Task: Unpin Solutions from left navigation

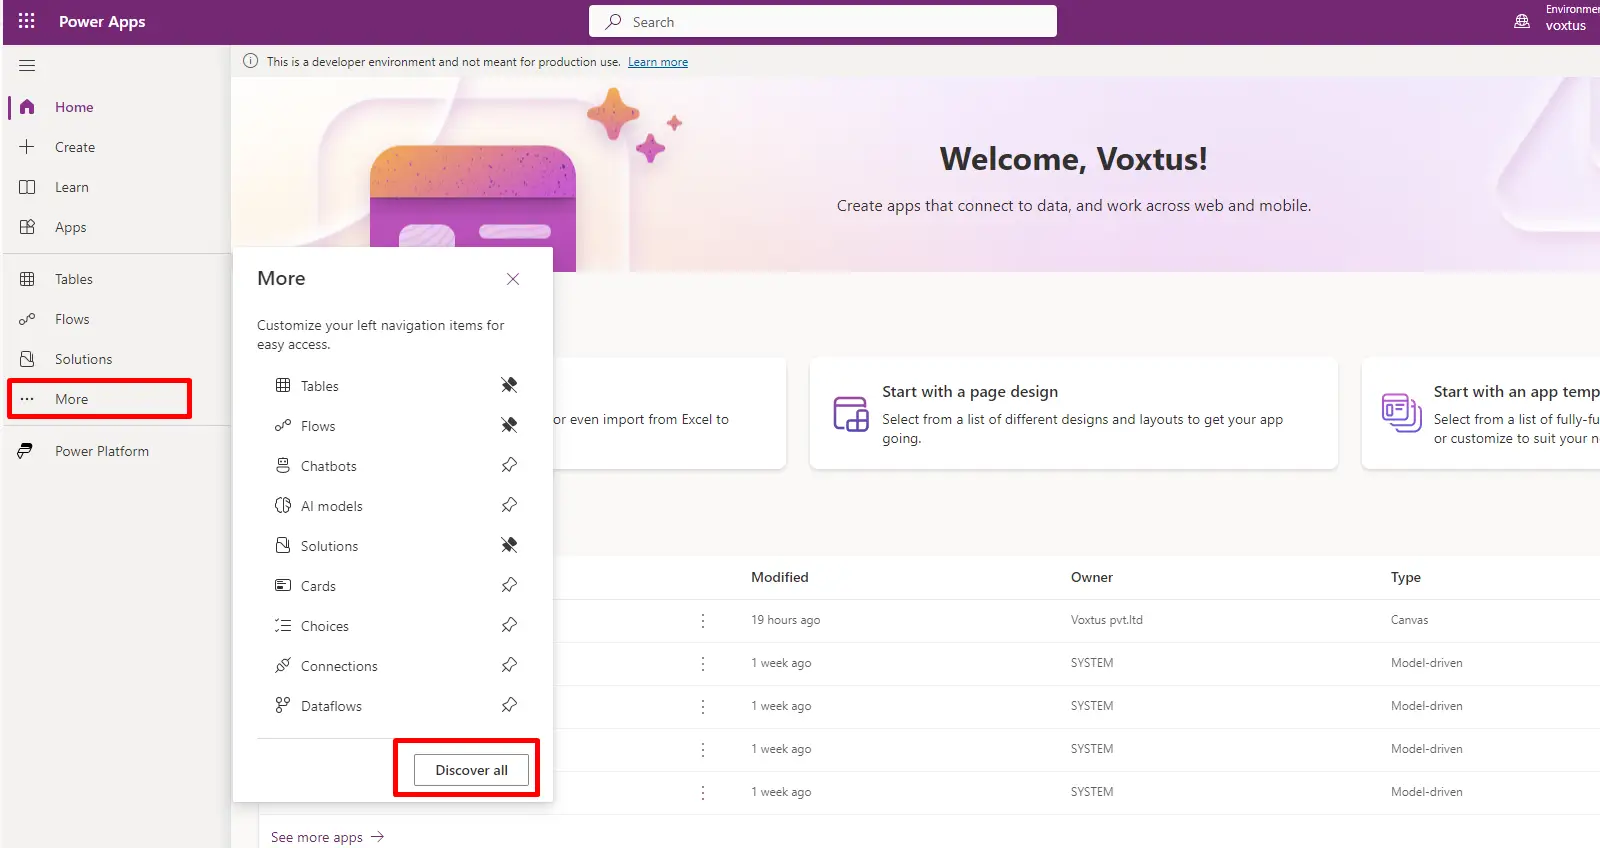Action: point(509,545)
